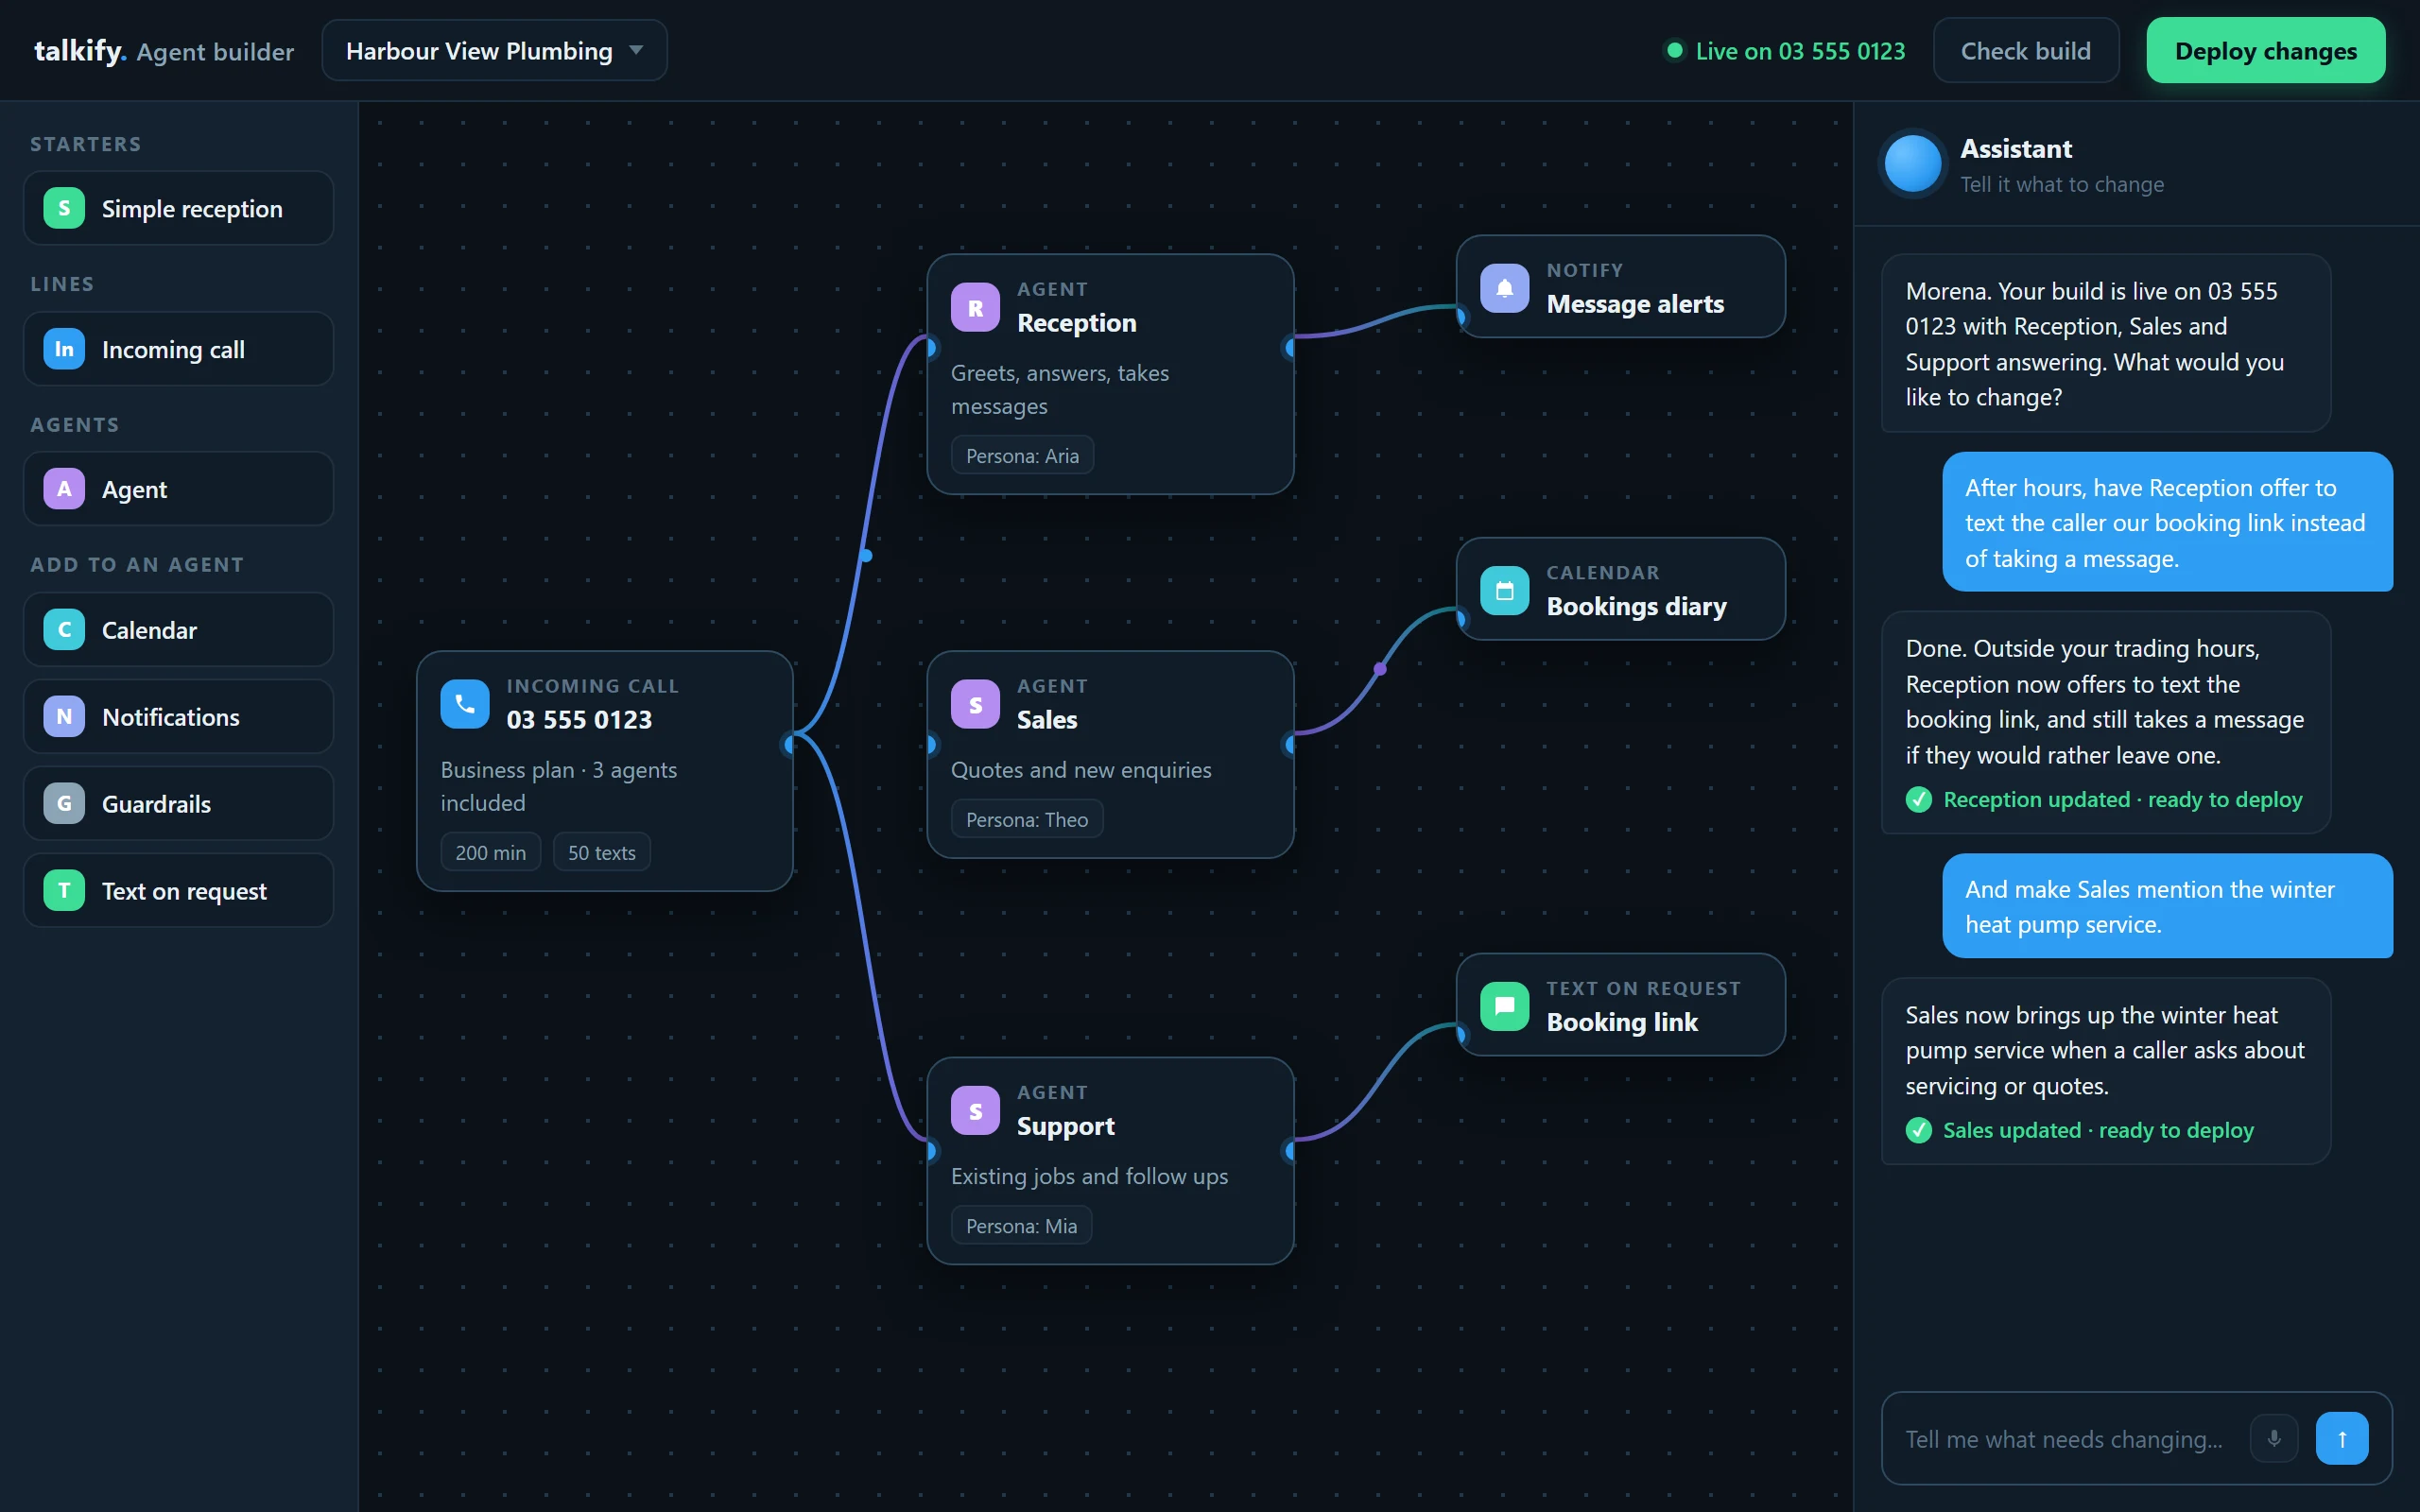The width and height of the screenshot is (2420, 1512).
Task: Select the Guardrails sidebar item
Action: click(178, 804)
